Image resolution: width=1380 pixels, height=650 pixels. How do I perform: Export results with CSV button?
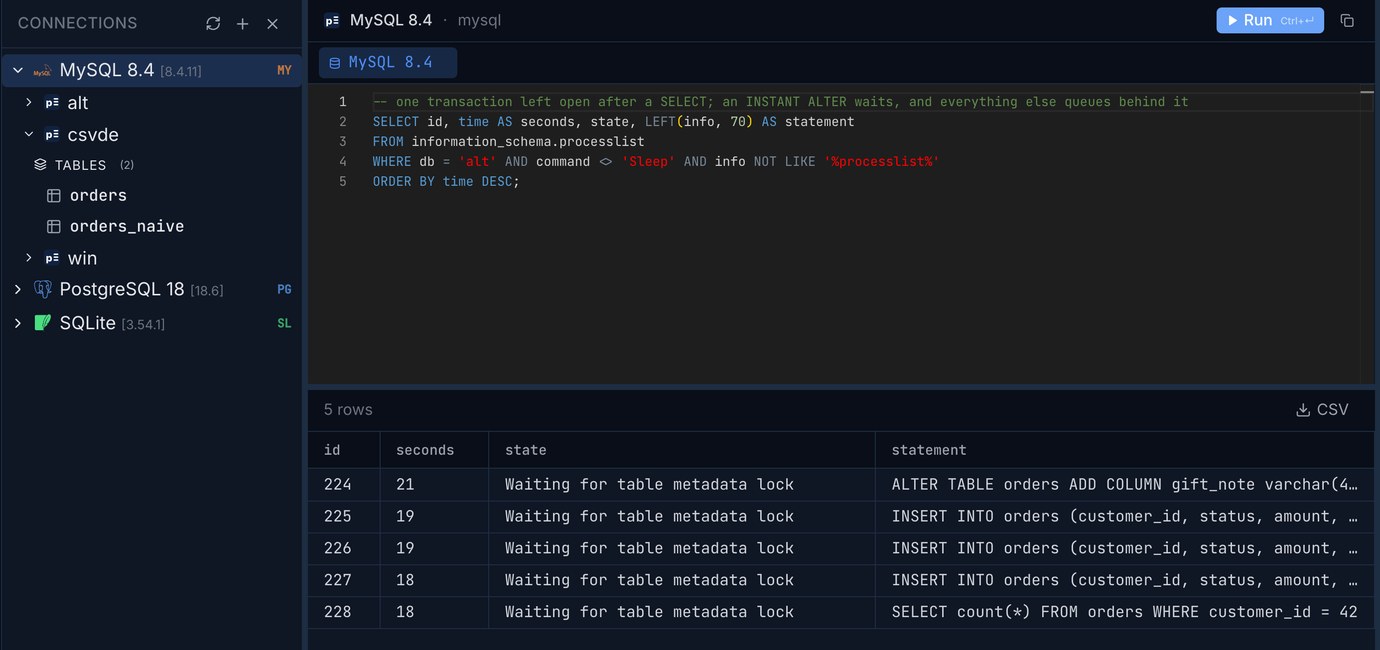(x=1322, y=409)
